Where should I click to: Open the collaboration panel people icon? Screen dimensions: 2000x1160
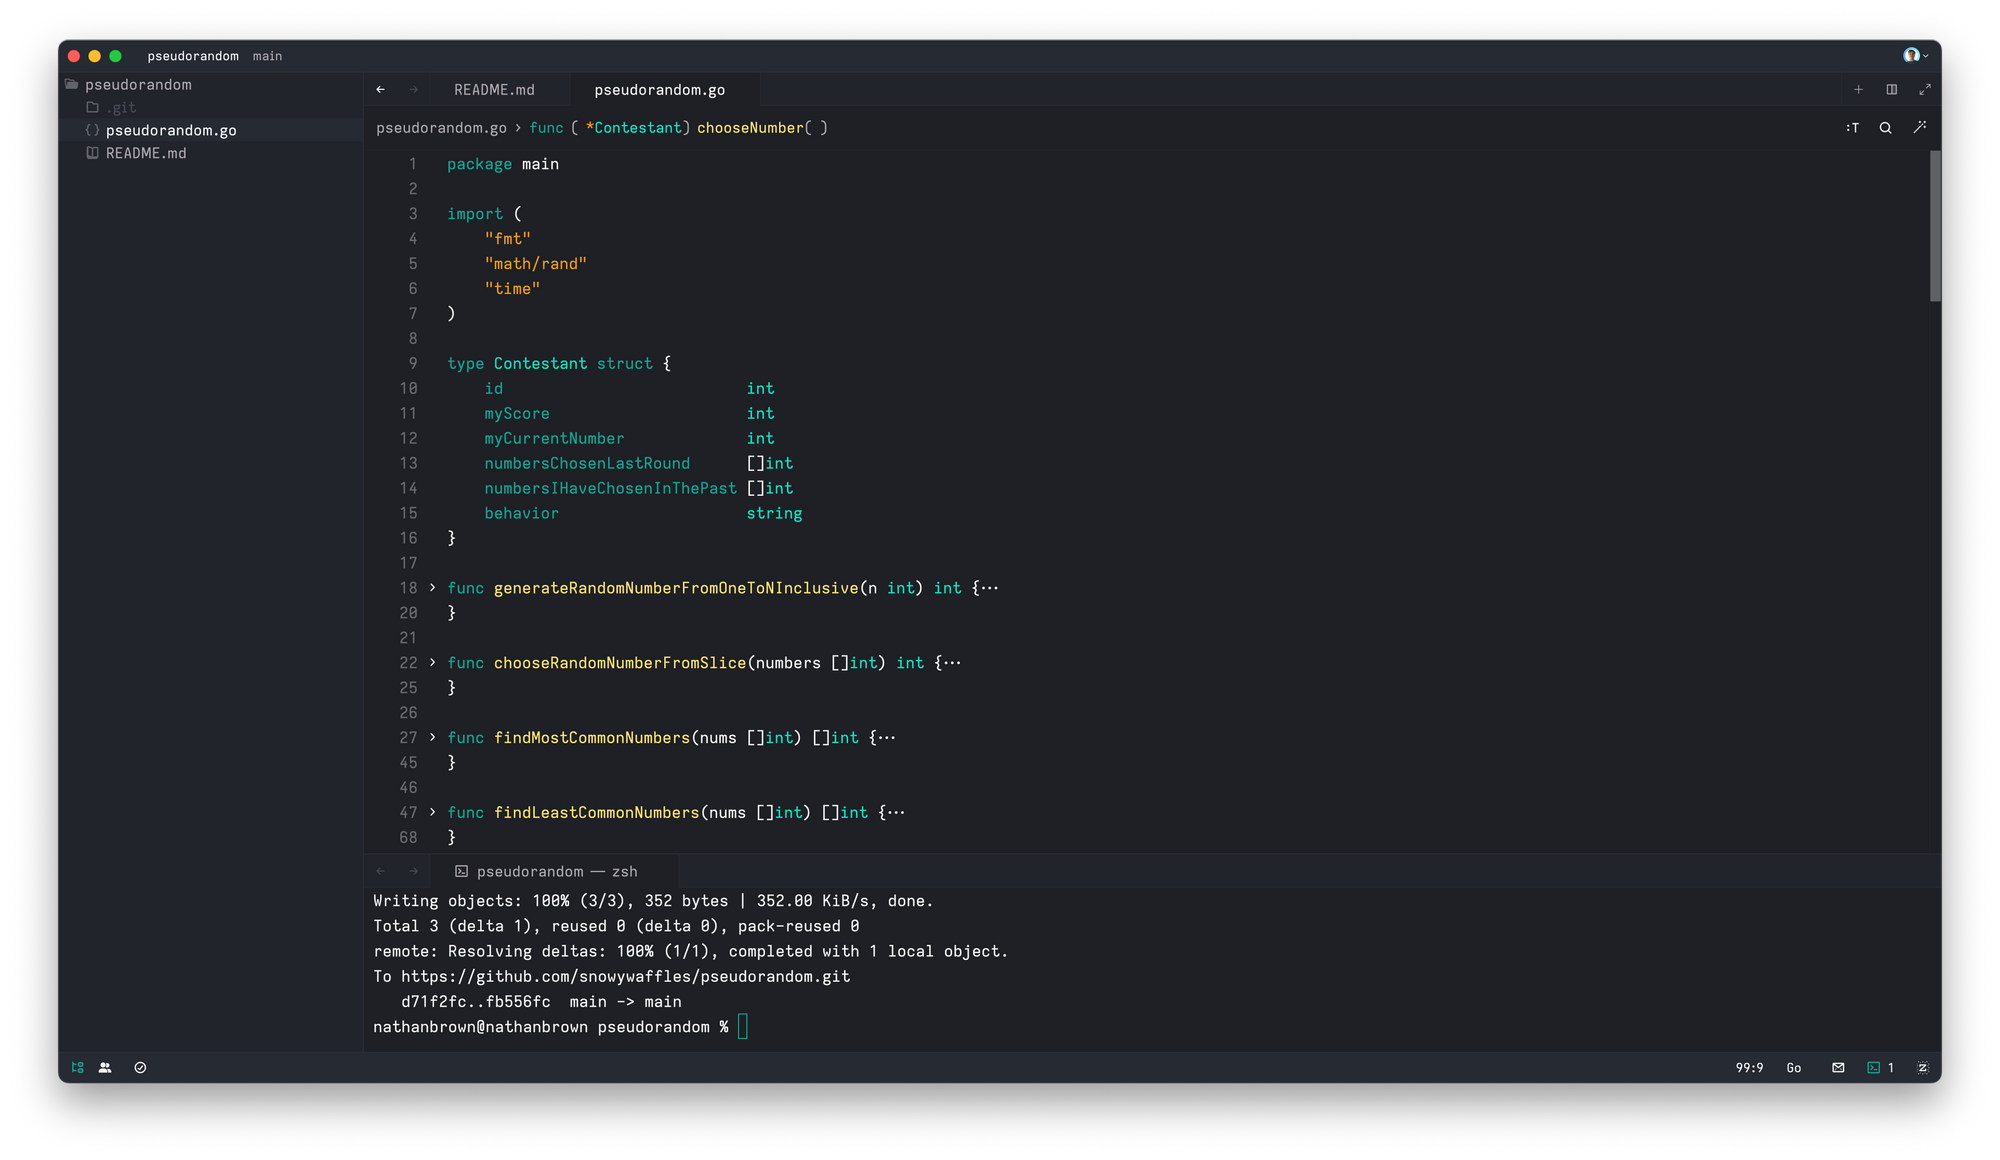tap(105, 1068)
